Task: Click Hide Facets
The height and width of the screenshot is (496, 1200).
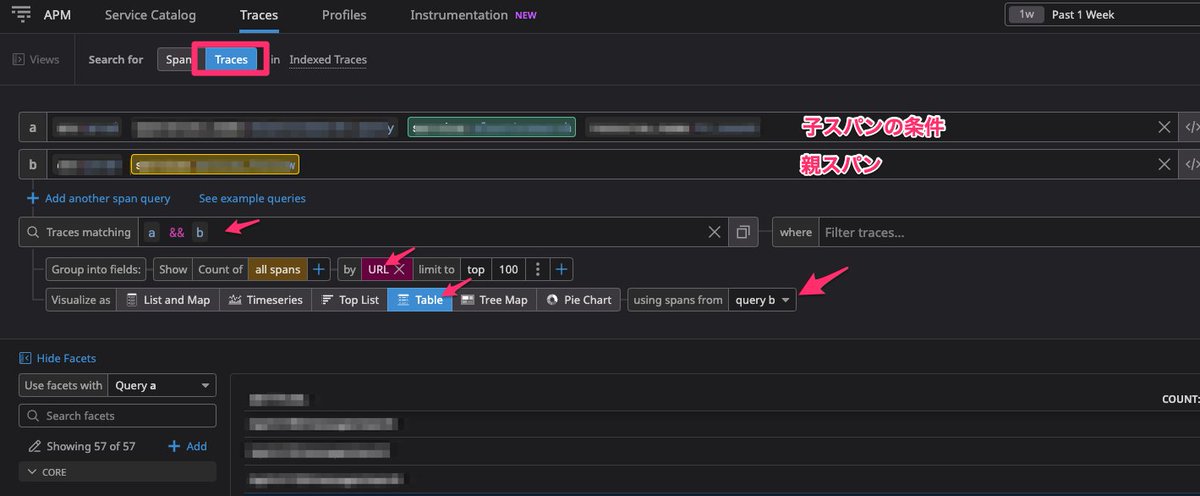Action: [x=58, y=358]
